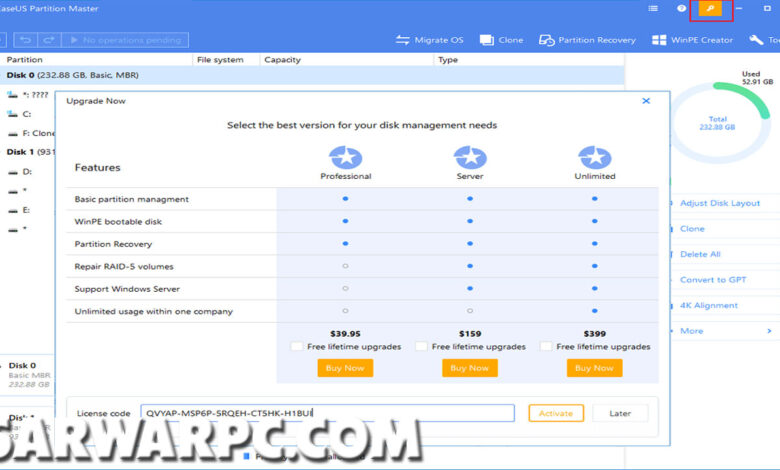Click 'Repair RAID-5 volumes' feature text
This screenshot has height=470, width=780.
tap(124, 267)
